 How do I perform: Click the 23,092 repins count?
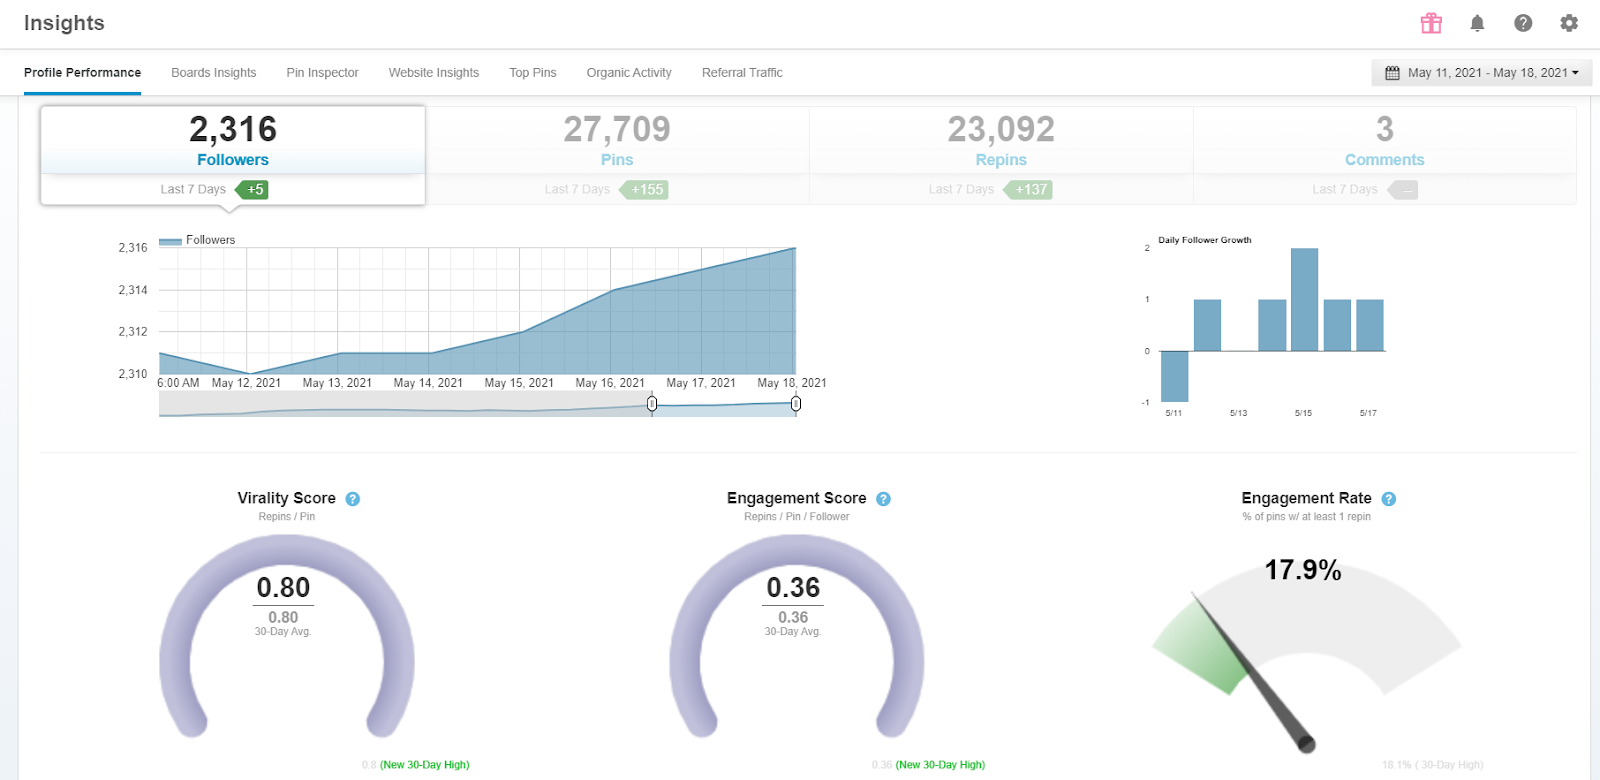pos(1001,129)
